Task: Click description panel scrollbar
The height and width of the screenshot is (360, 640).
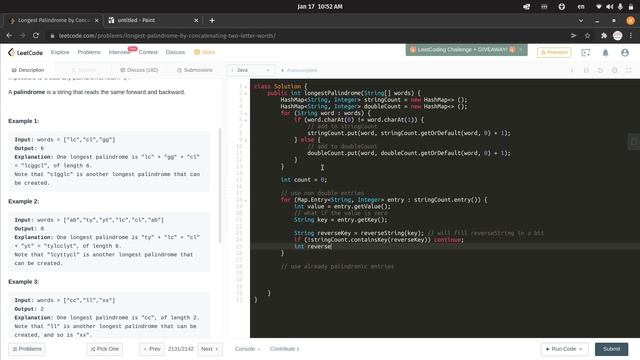Action: click(220, 186)
